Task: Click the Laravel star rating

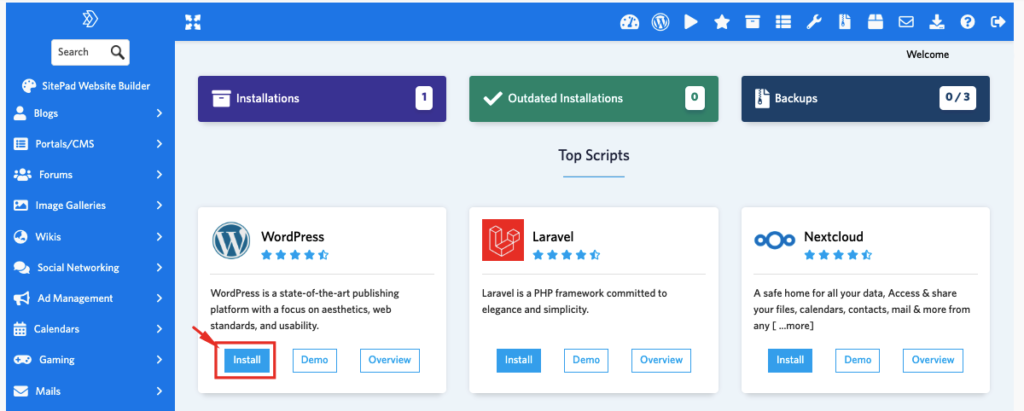Action: pos(566,255)
